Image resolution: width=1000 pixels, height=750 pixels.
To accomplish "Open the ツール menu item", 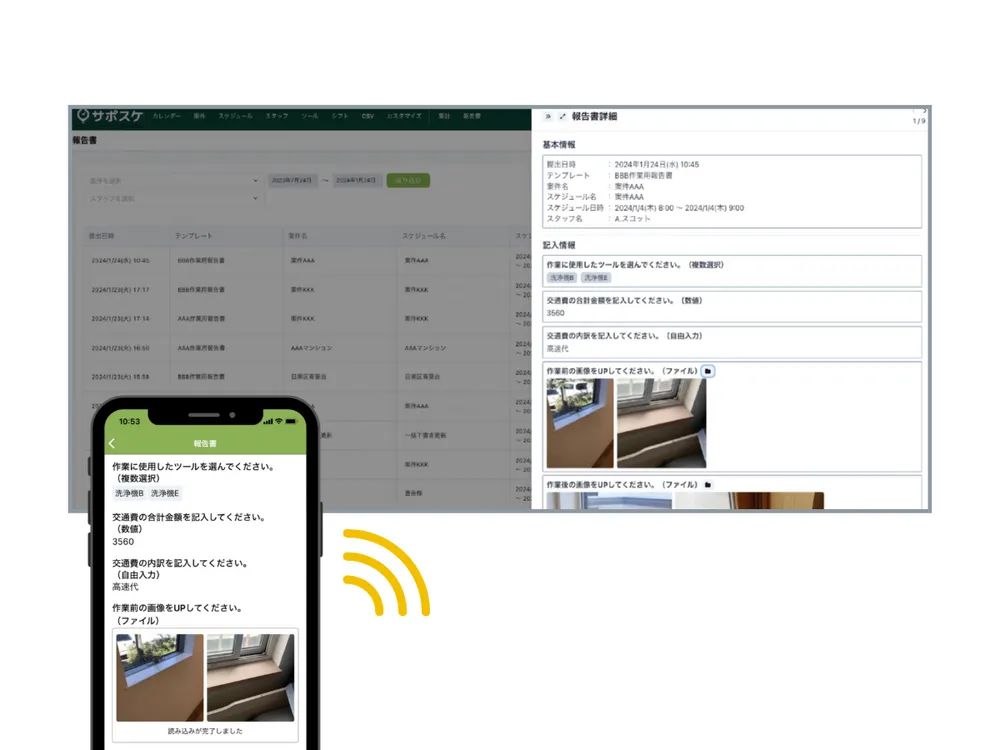I will point(310,116).
